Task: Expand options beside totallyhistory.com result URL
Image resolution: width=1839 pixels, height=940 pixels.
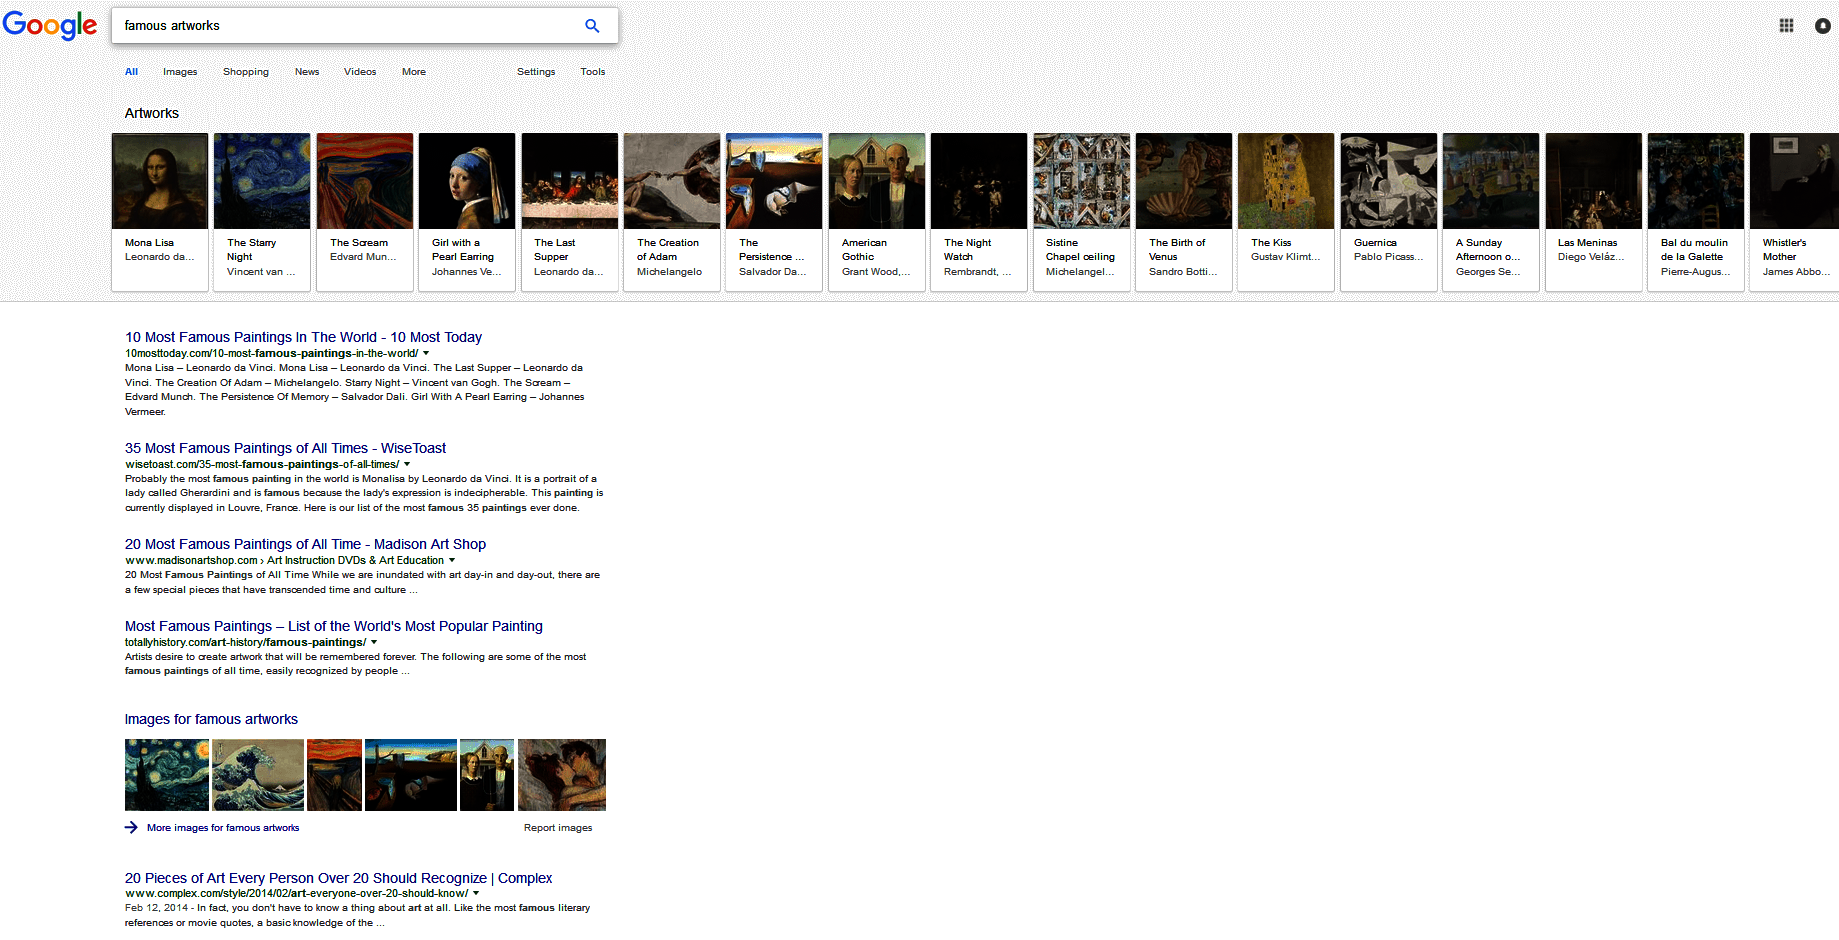Action: (375, 642)
